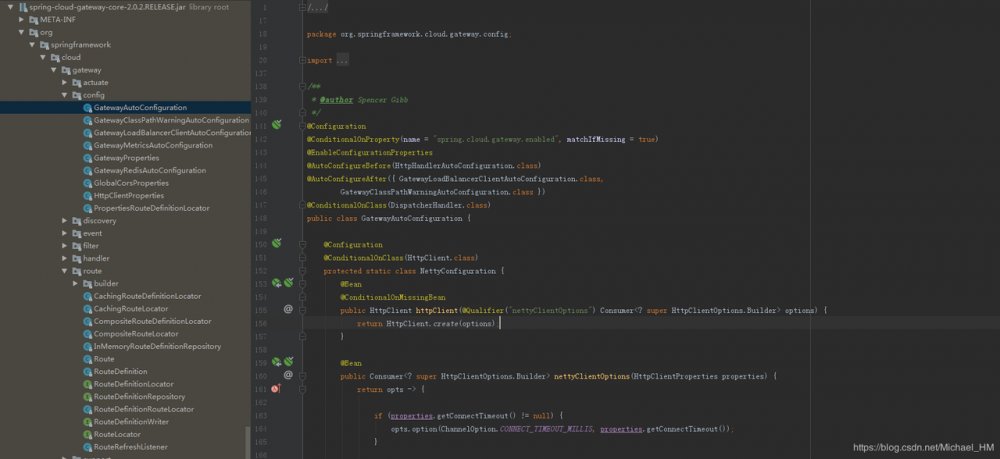Click the jar library root icon

coord(23,7)
